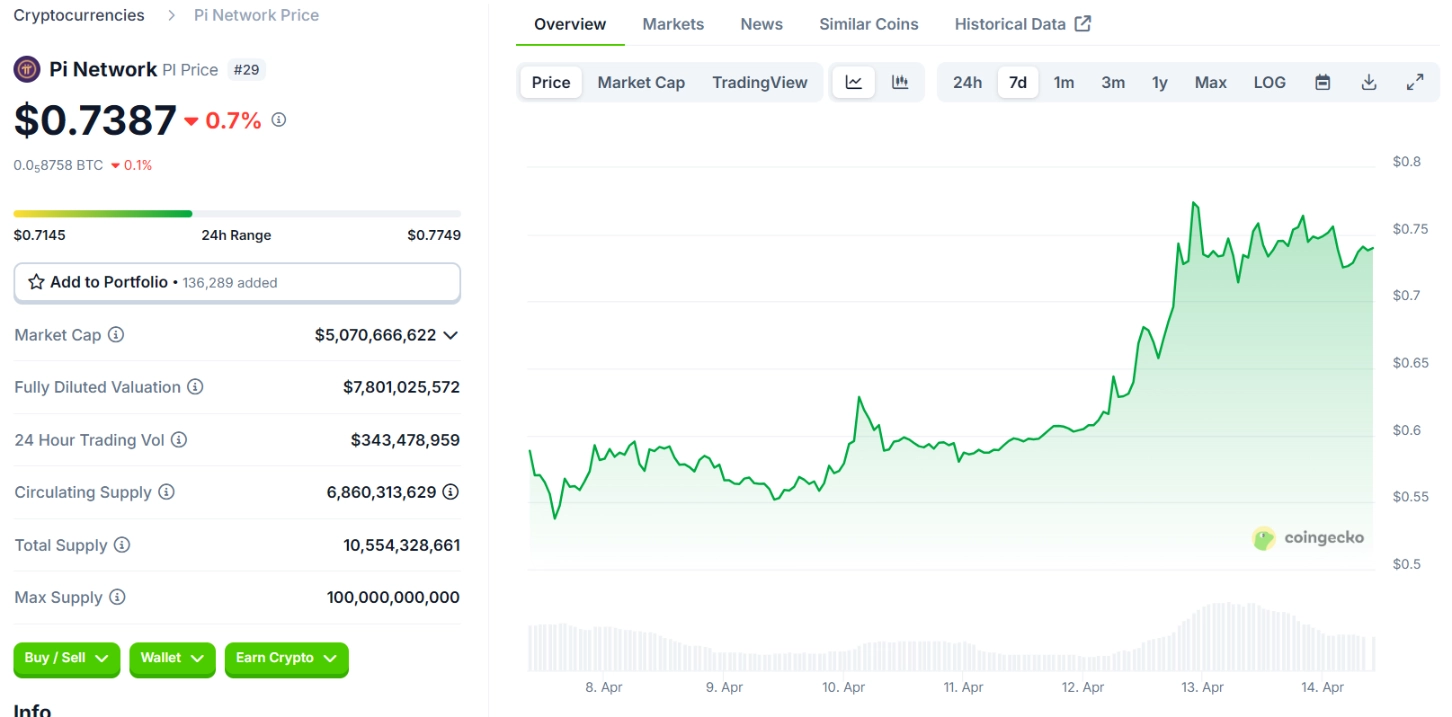This screenshot has height=717, width=1452.
Task: Click the $0.75 y-axis label
Action: tap(1410, 229)
